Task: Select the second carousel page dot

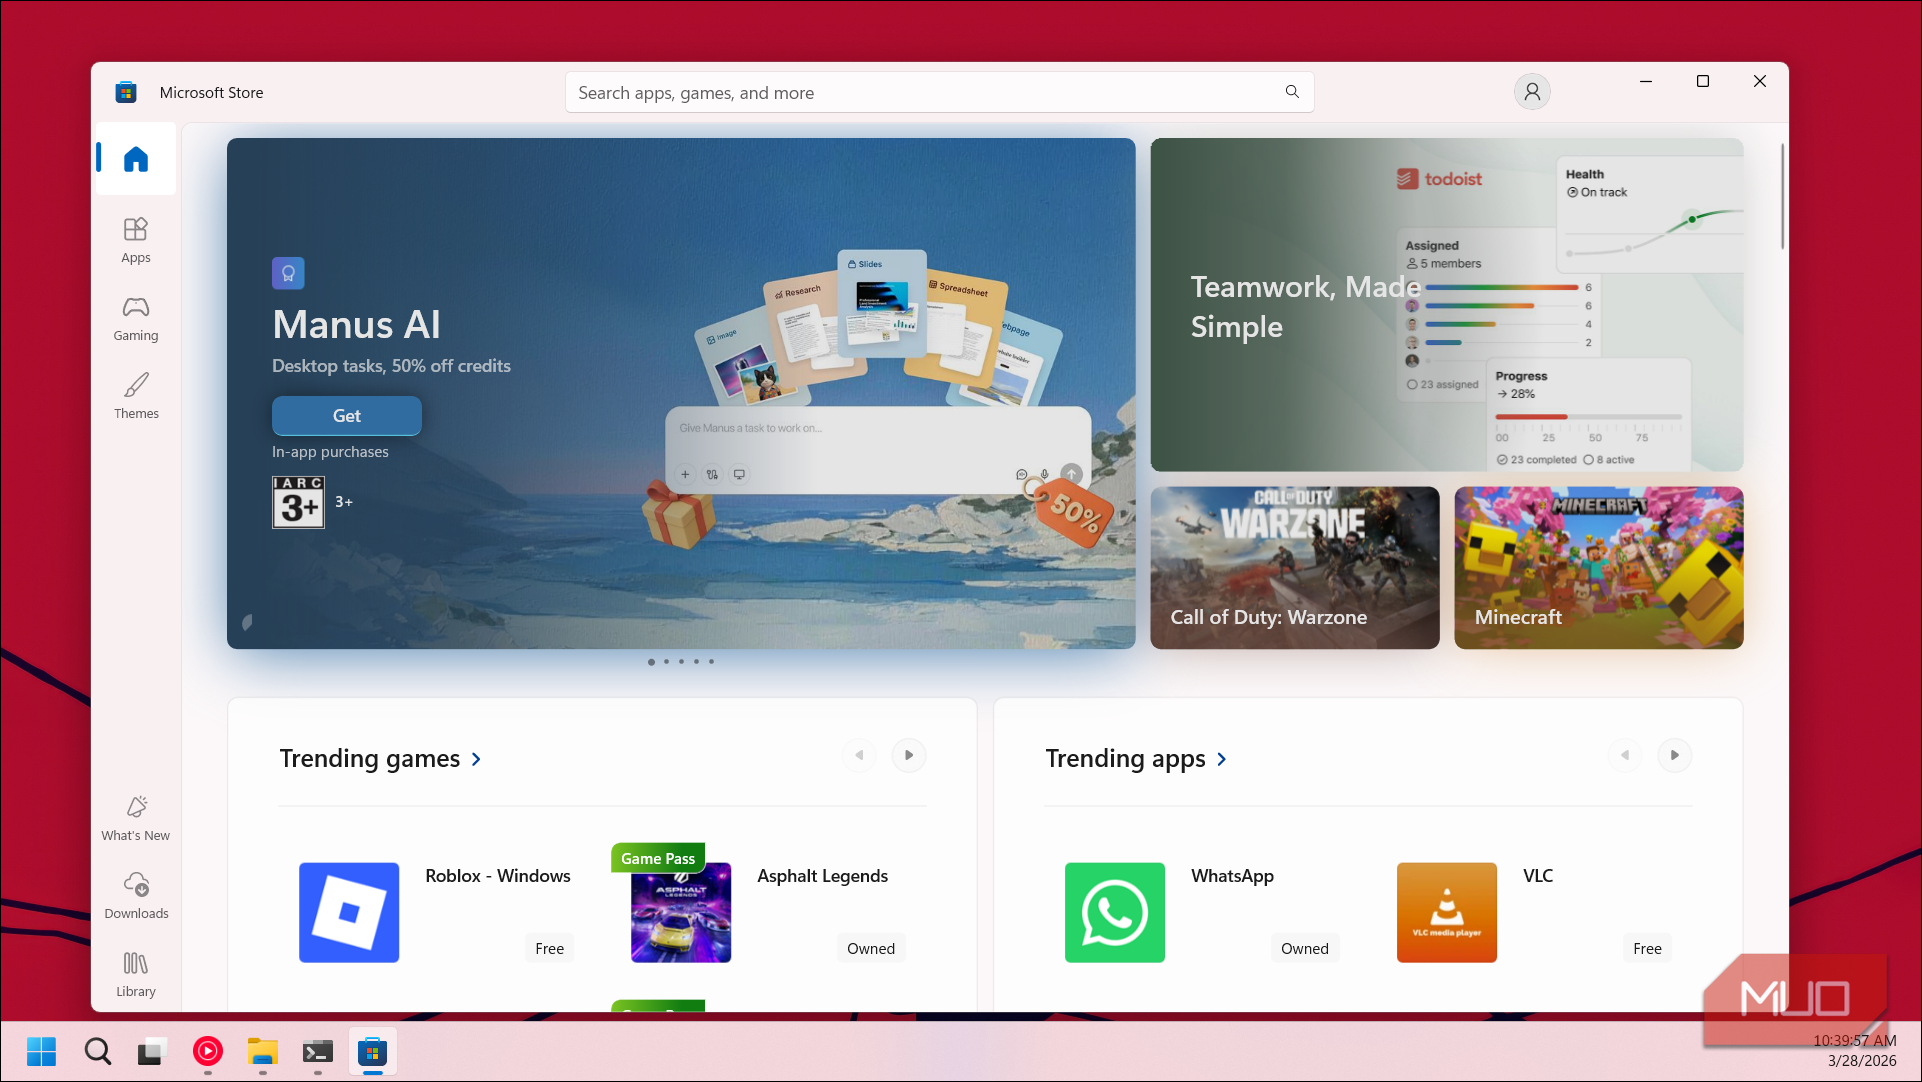Action: [x=666, y=662]
